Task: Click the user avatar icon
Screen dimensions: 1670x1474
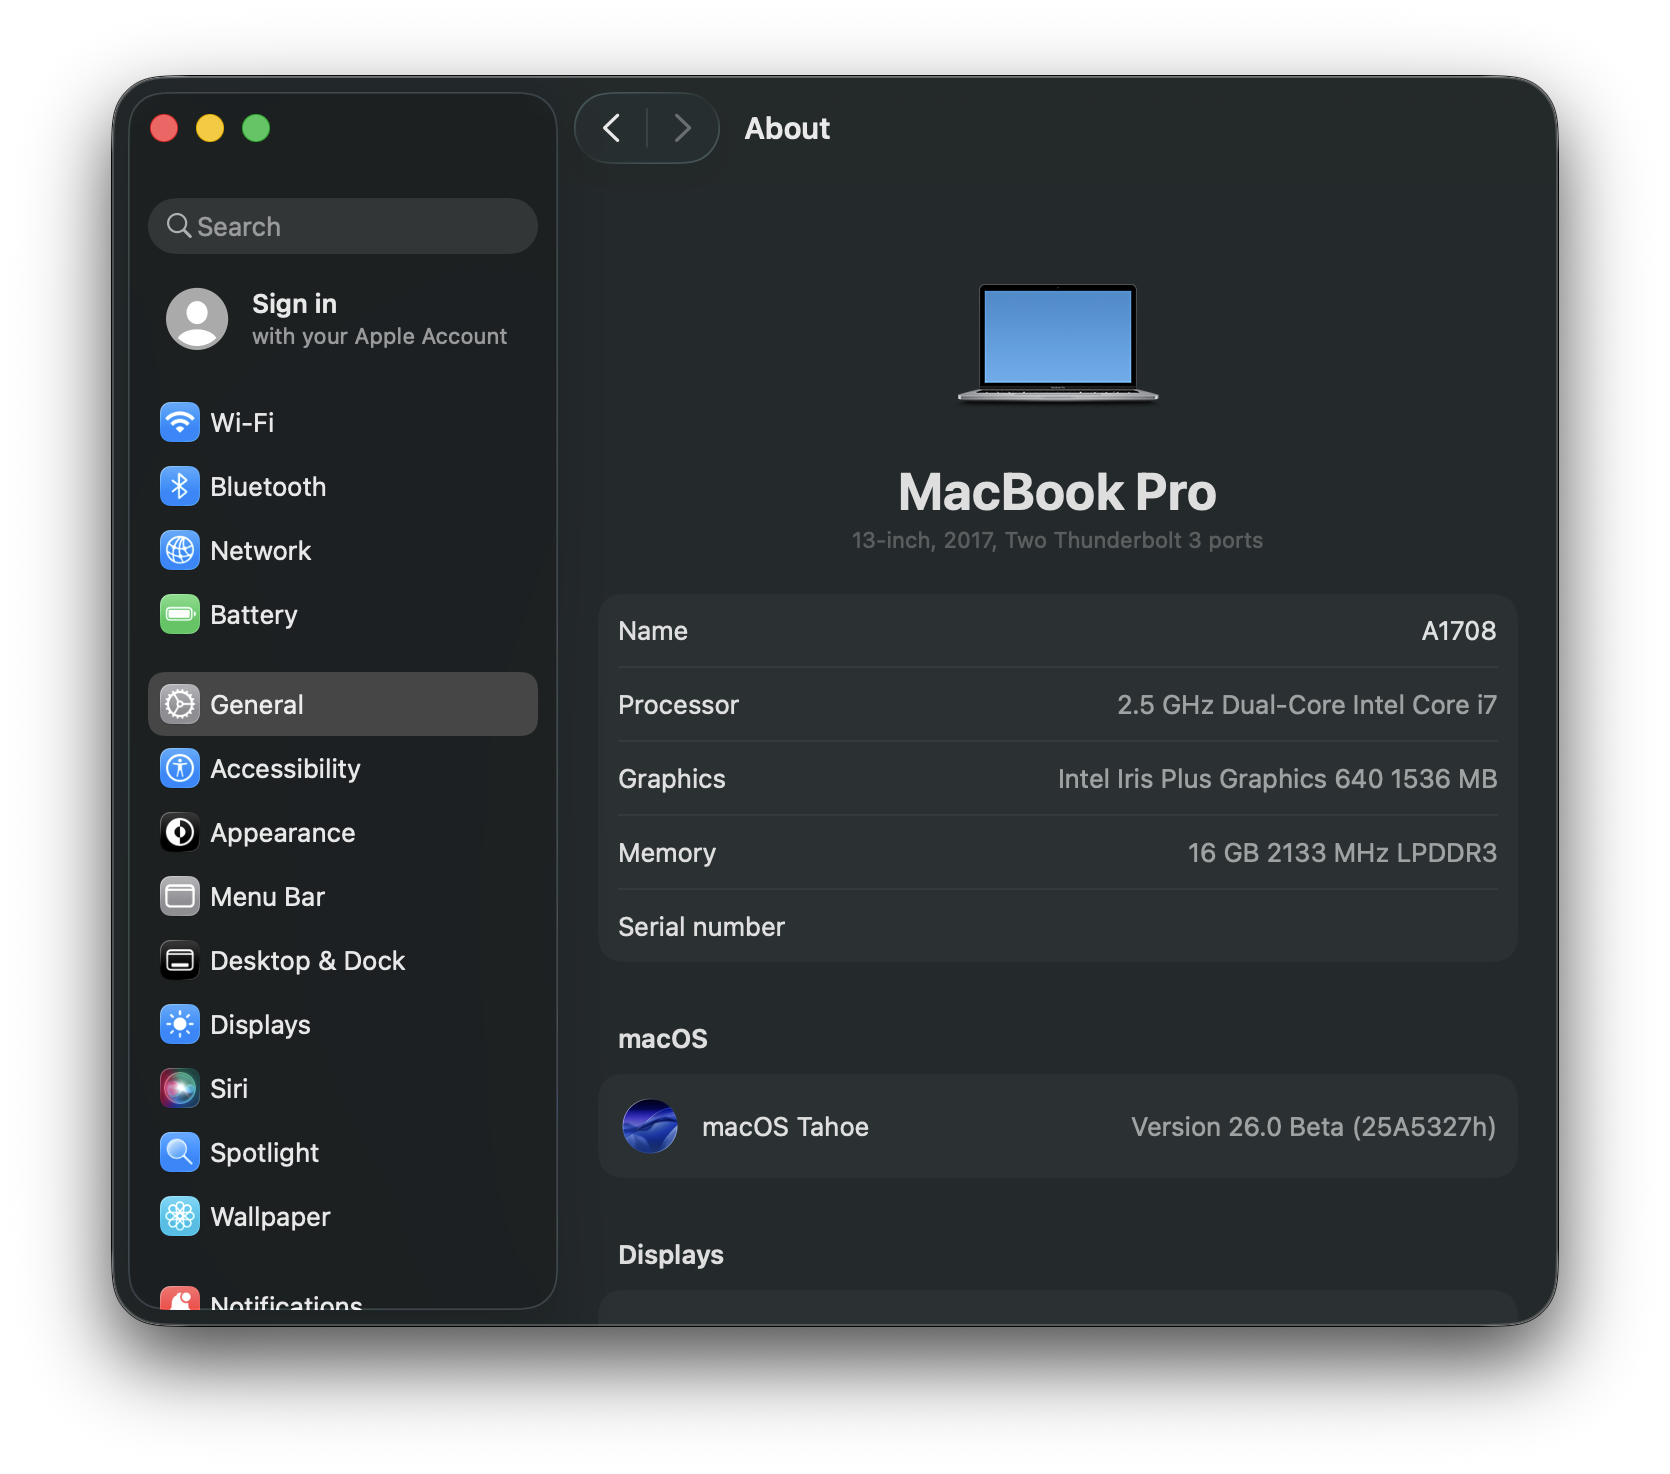Action: pyautogui.click(x=197, y=319)
